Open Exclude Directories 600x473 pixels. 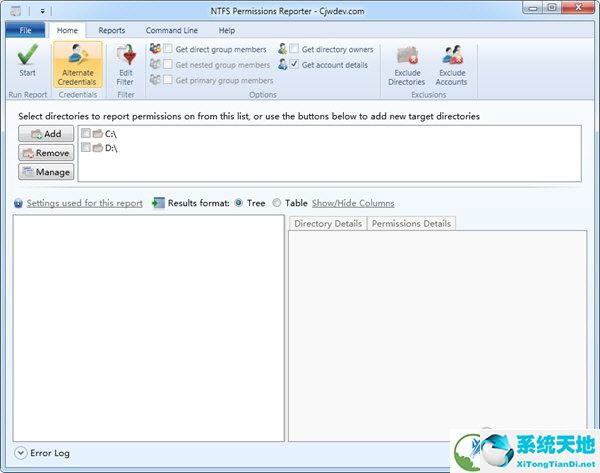tap(406, 65)
